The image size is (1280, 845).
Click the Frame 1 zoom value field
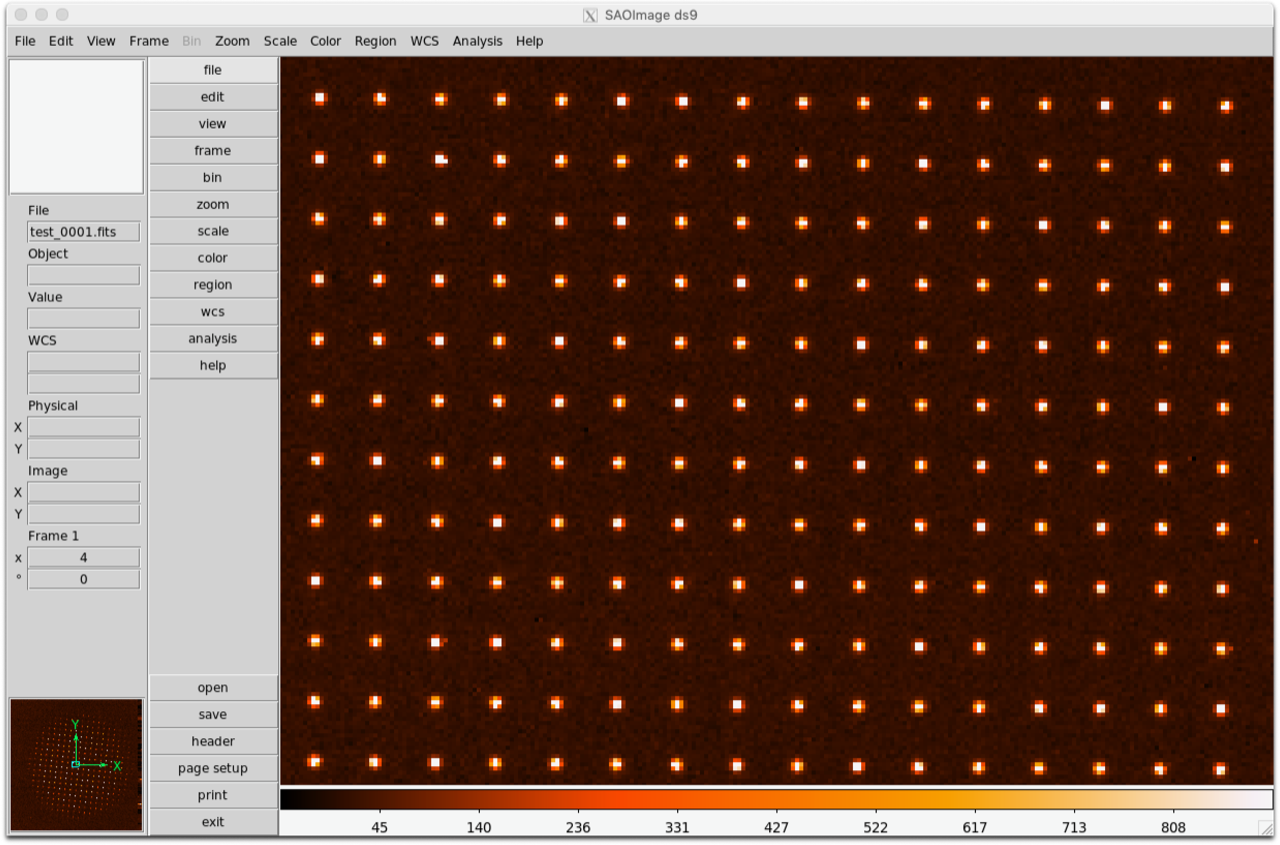pyautogui.click(x=84, y=558)
